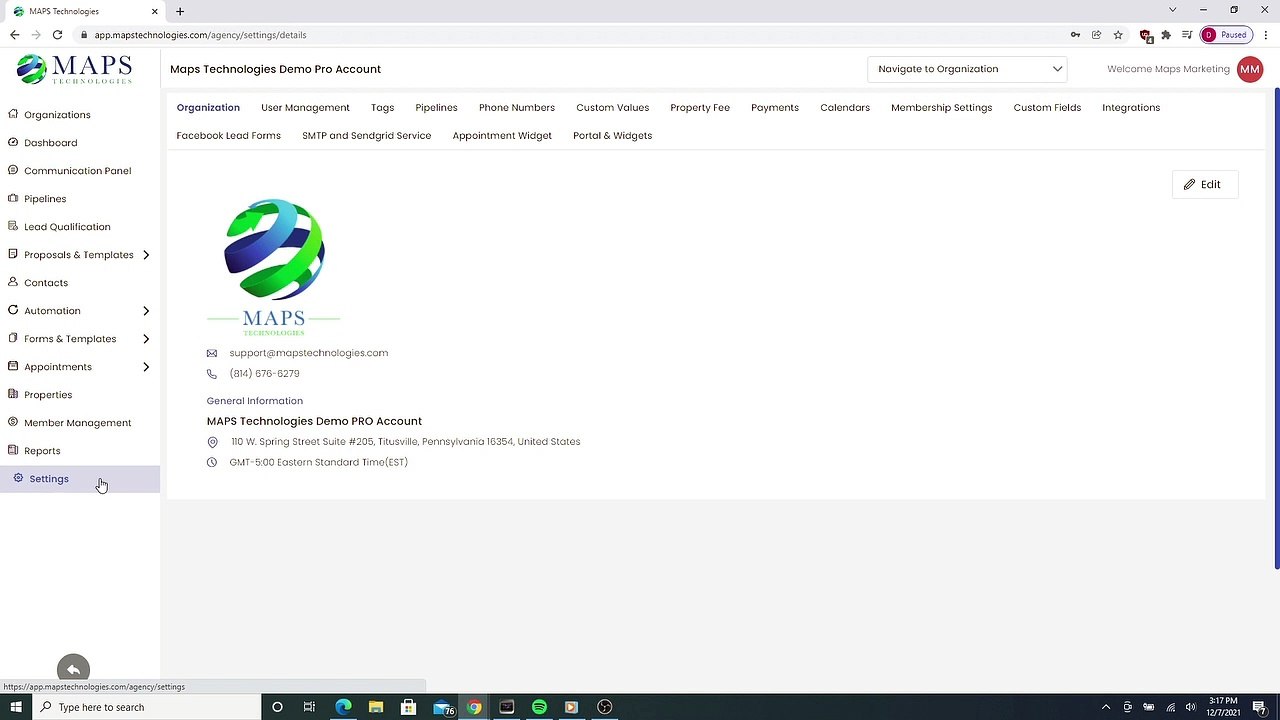Open the Custom Values tab
1280x720 pixels.
[612, 108]
